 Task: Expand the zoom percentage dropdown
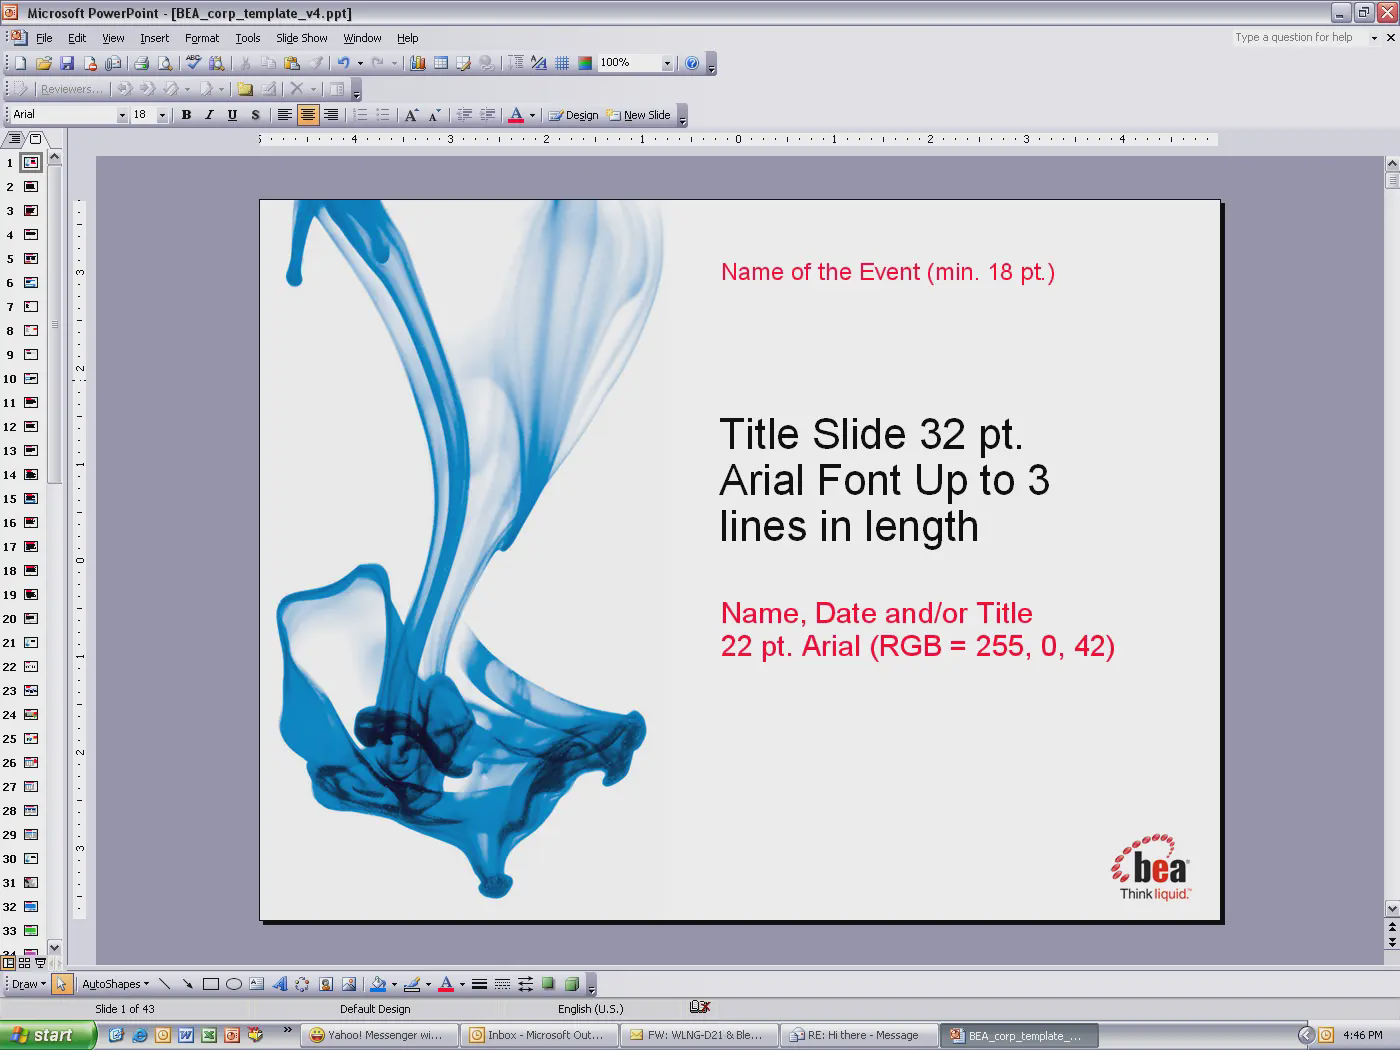(667, 63)
